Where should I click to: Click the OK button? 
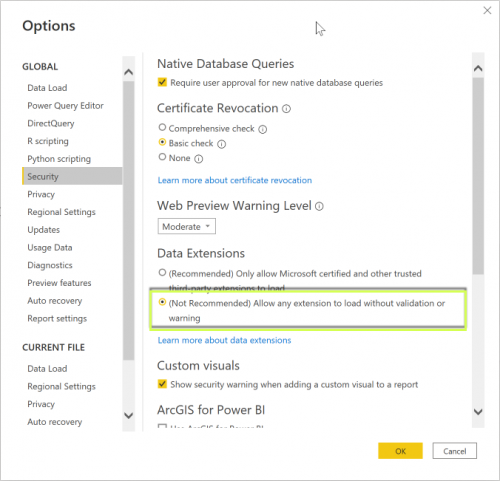coord(400,451)
